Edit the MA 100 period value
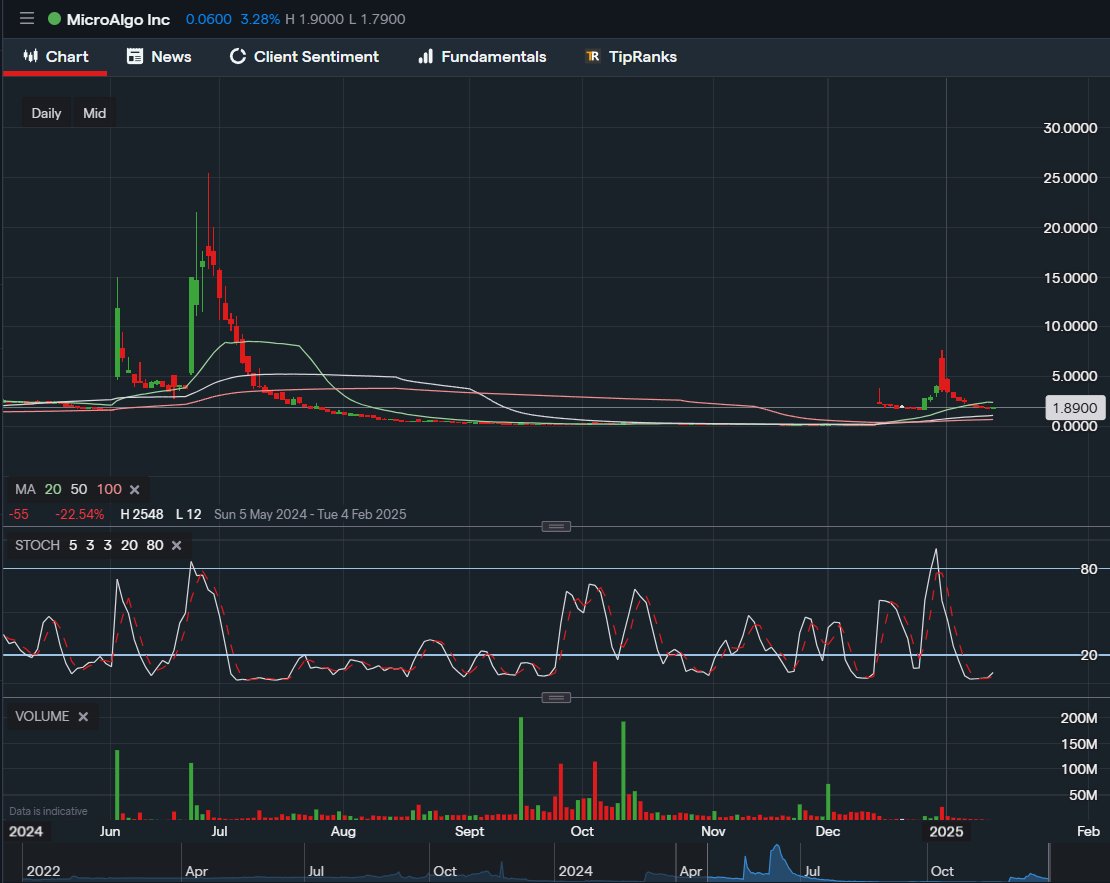 (x=109, y=489)
